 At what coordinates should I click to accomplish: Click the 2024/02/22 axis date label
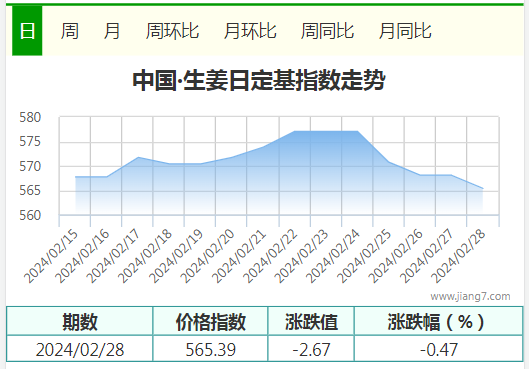pyautogui.click(x=270, y=257)
